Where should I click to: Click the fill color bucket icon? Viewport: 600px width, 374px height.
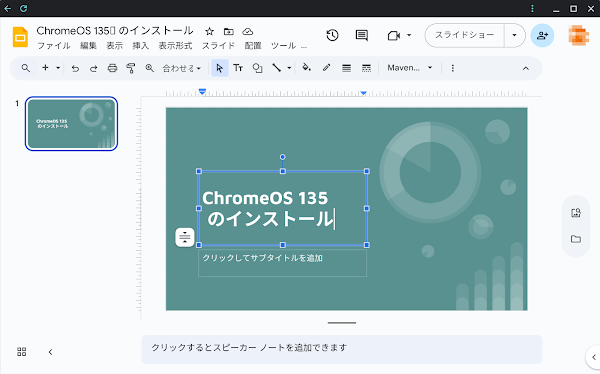point(307,68)
